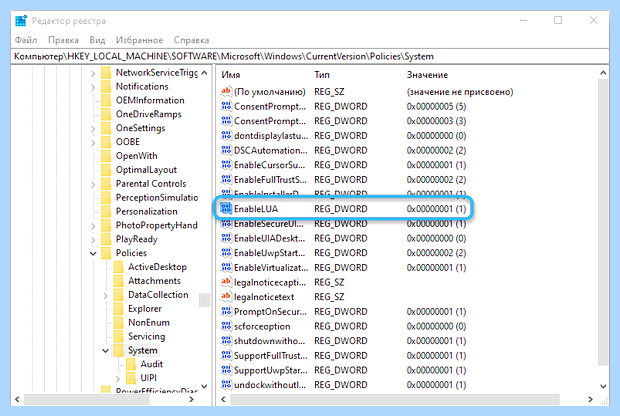Expand the UIPI tree node

click(117, 378)
